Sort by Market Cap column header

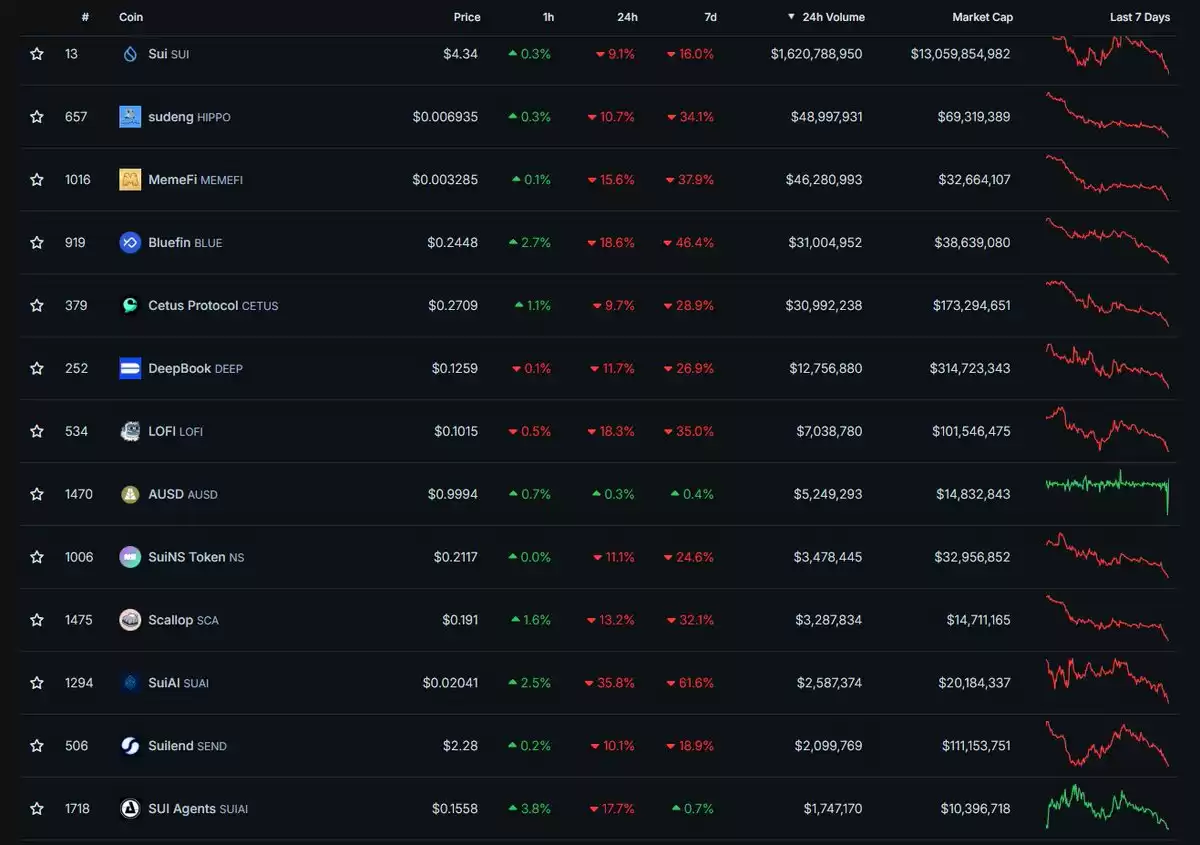[983, 17]
